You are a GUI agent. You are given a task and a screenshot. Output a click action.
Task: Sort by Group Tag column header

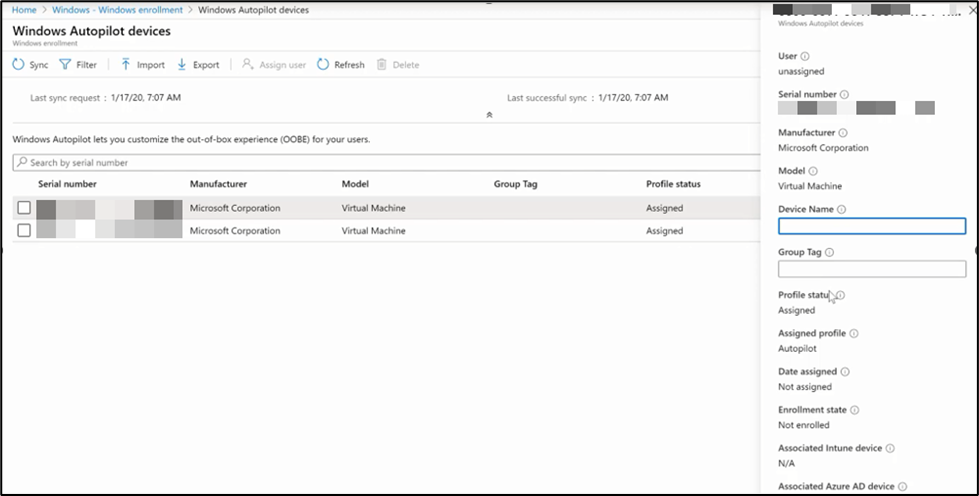point(515,184)
